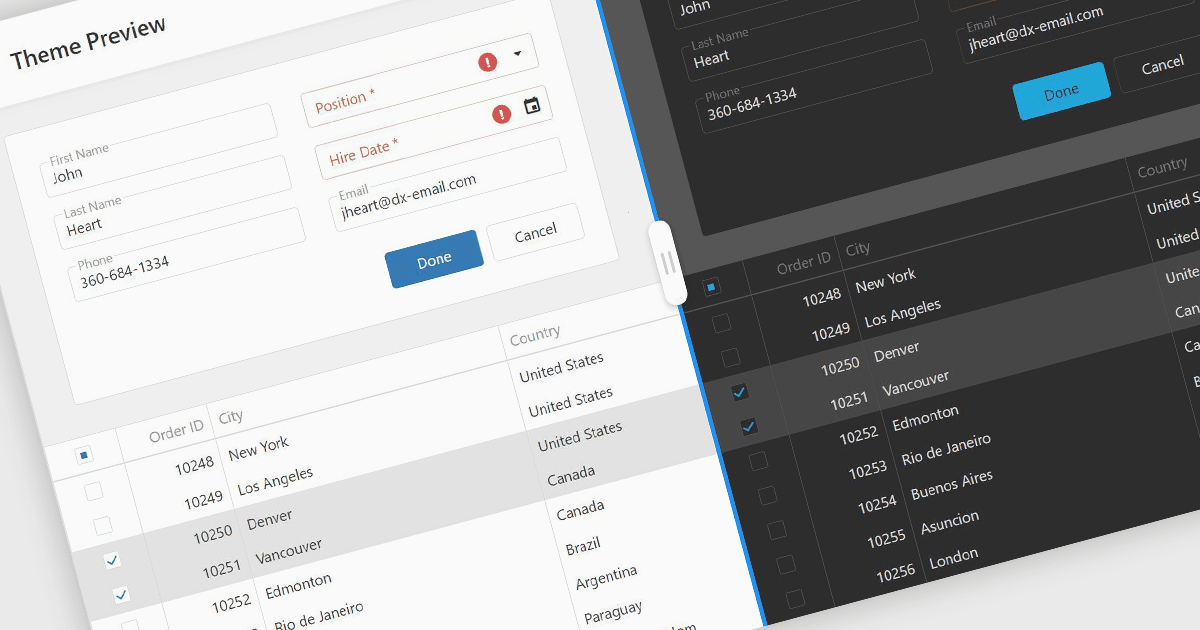Sort by City header in light grid
This screenshot has height=630, width=1200.
[230, 417]
